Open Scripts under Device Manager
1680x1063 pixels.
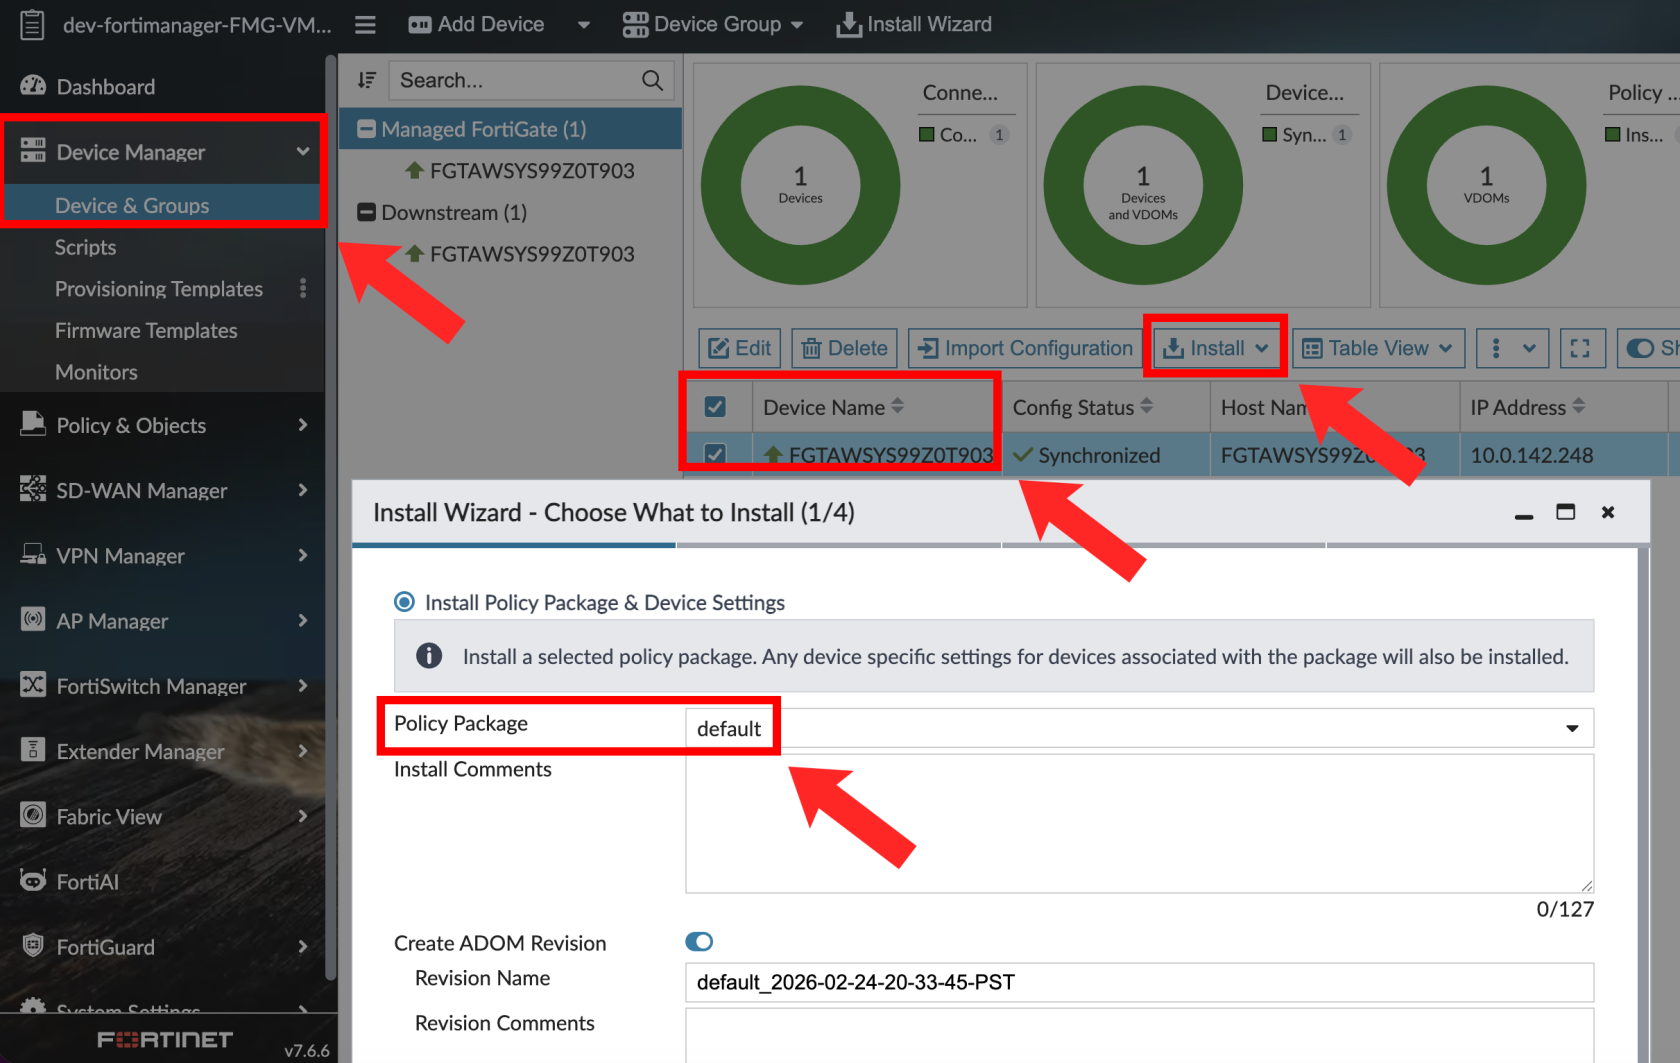85,247
